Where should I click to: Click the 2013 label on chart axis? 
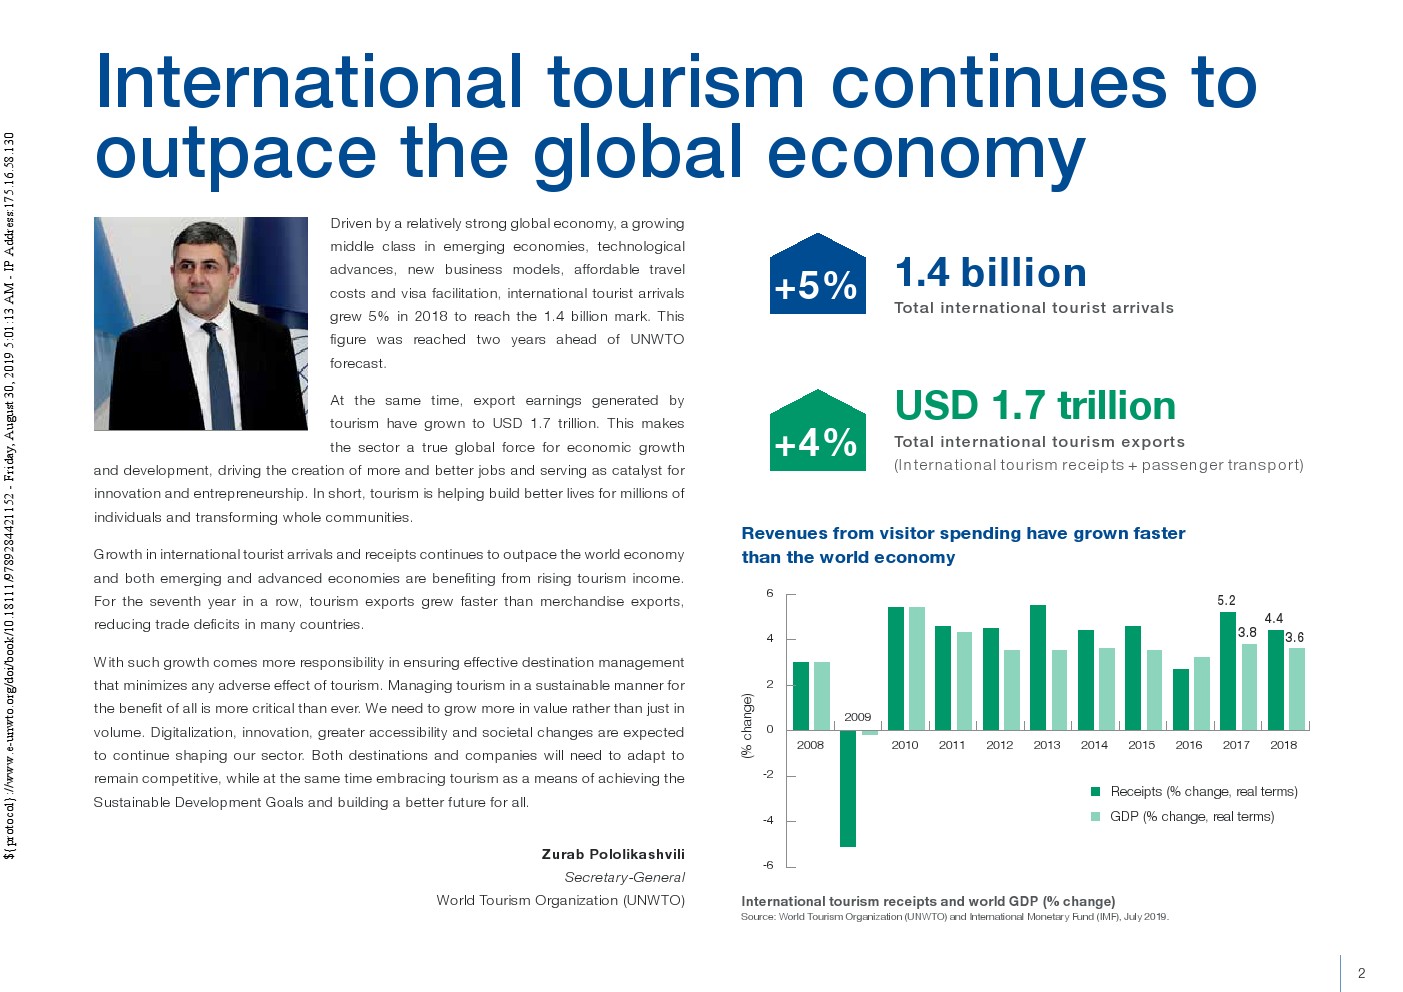tap(1046, 745)
